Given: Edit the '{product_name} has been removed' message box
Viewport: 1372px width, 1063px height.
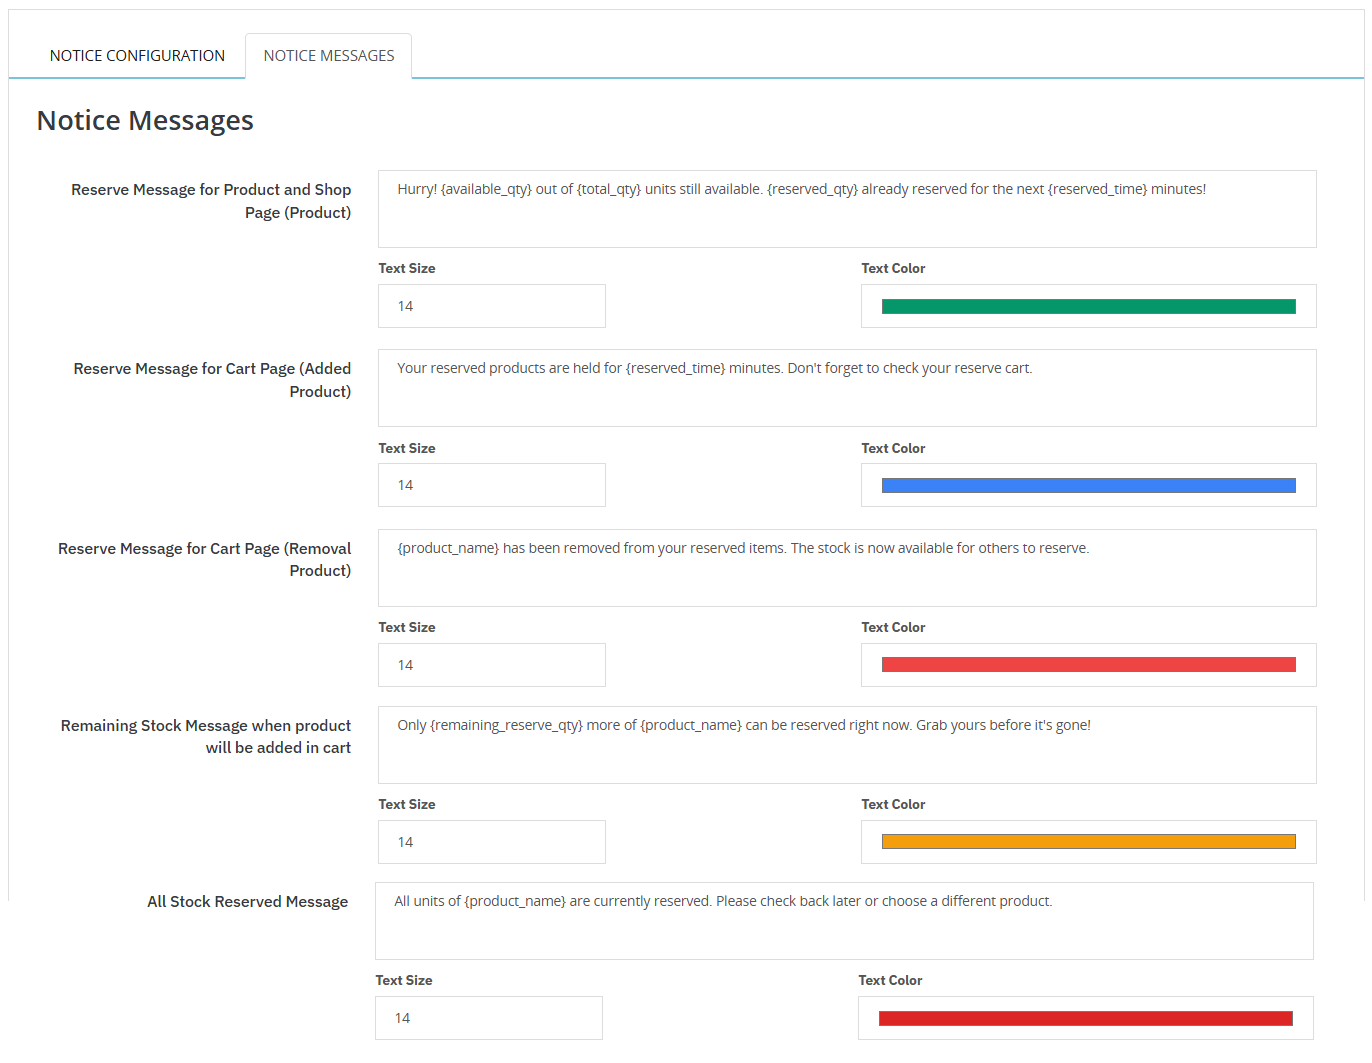Looking at the screenshot, I should 846,568.
